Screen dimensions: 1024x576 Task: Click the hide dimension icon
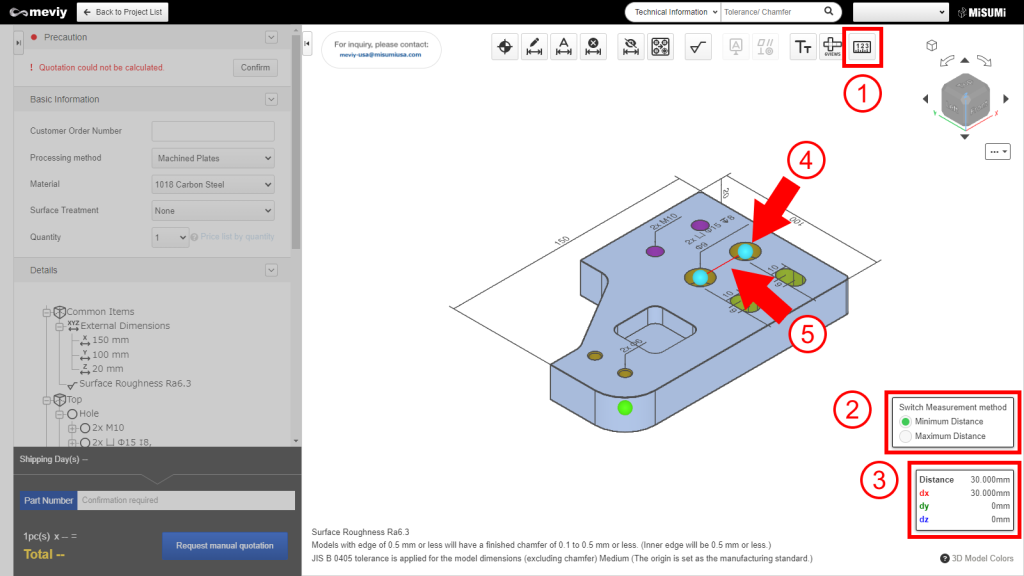pos(631,46)
